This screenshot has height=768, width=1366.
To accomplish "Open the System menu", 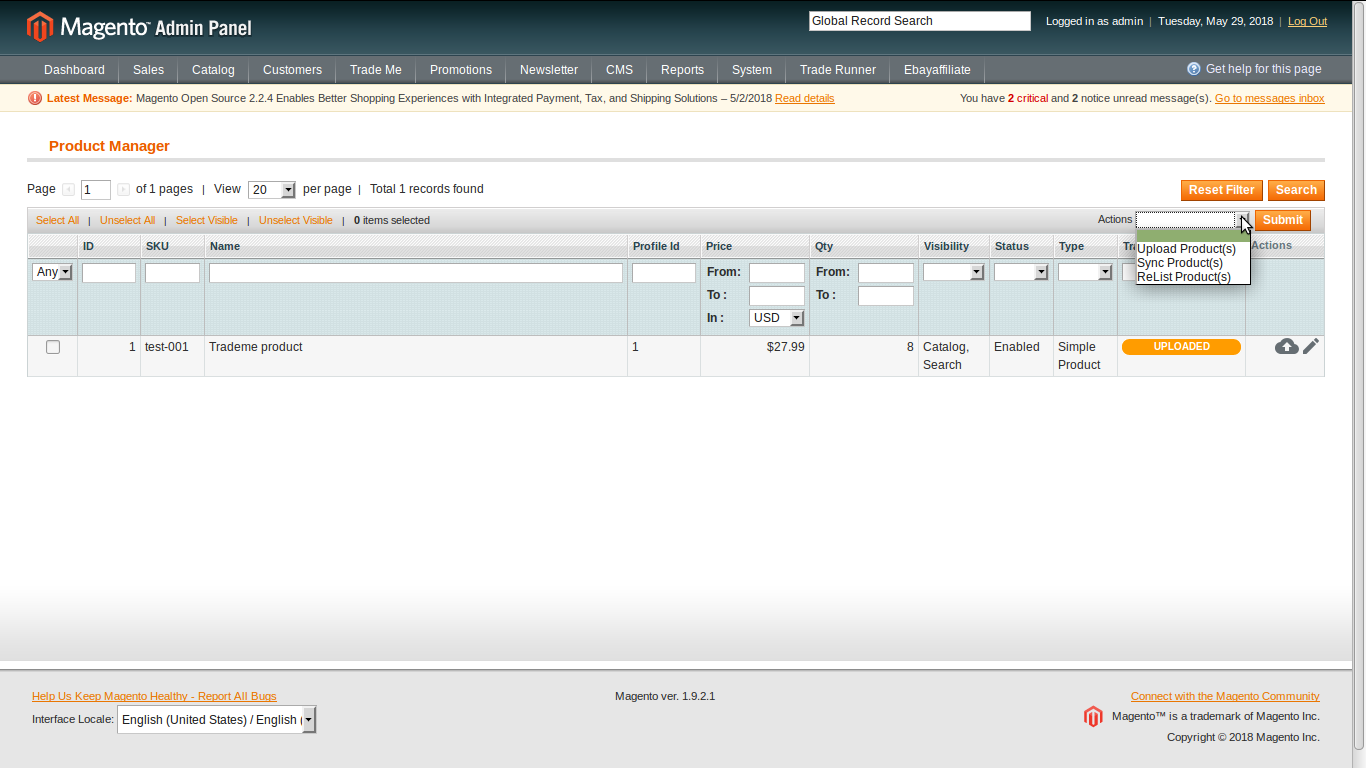I will [752, 70].
